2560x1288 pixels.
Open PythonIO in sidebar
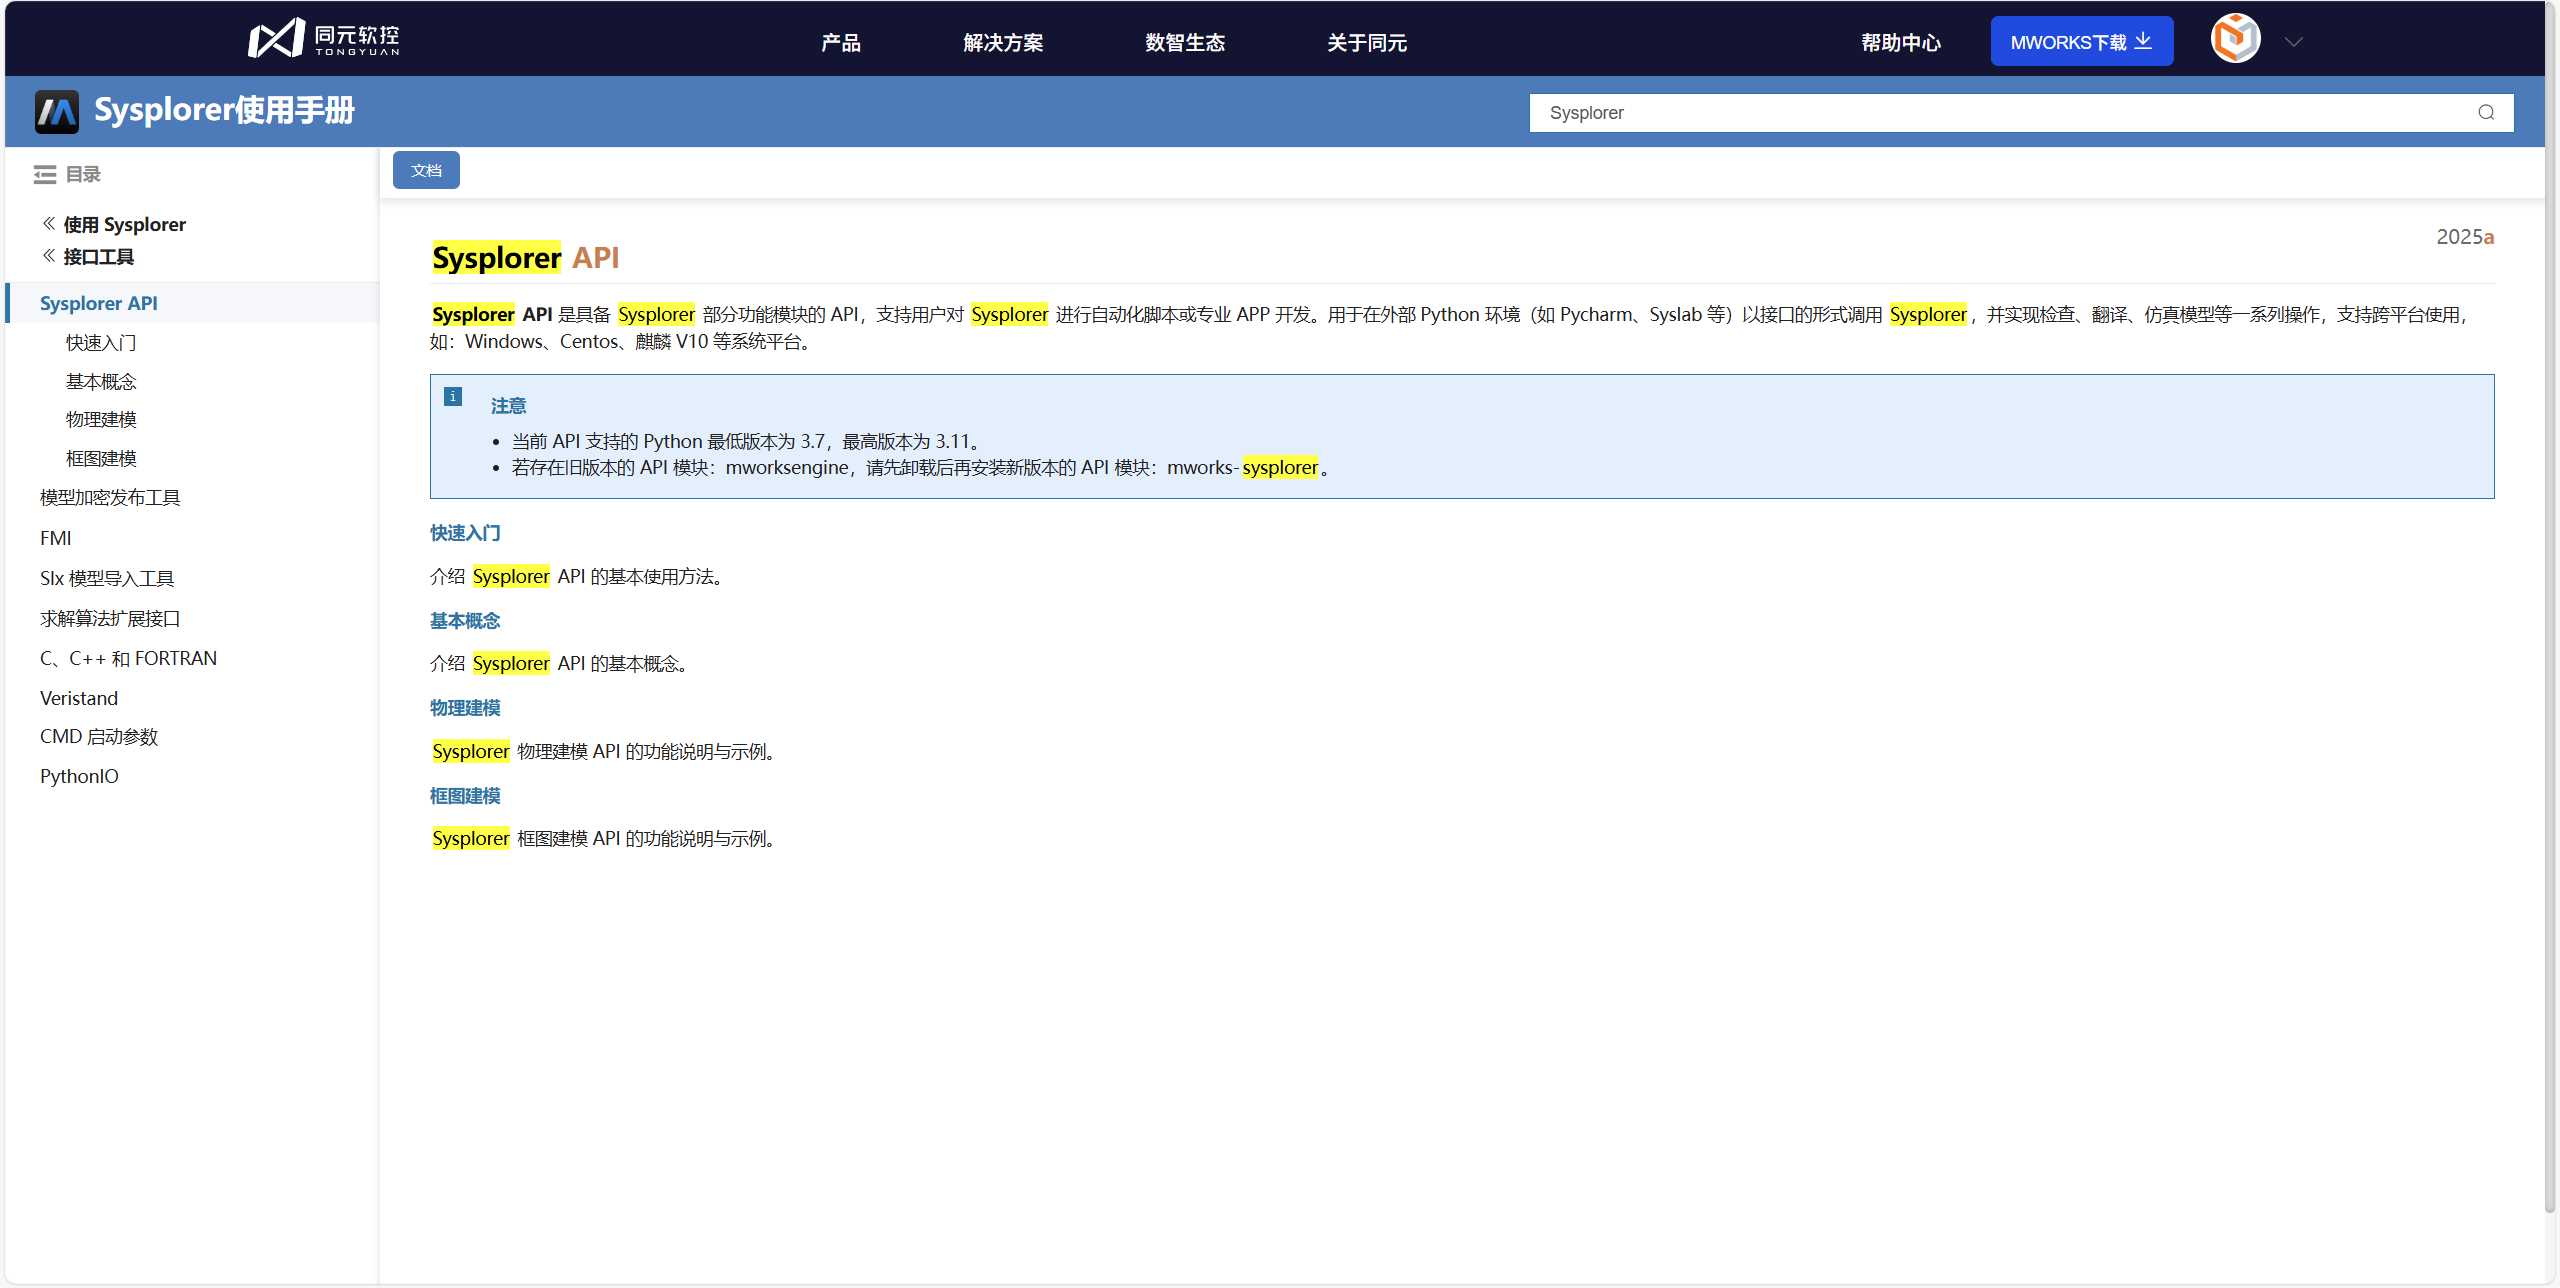[79, 776]
